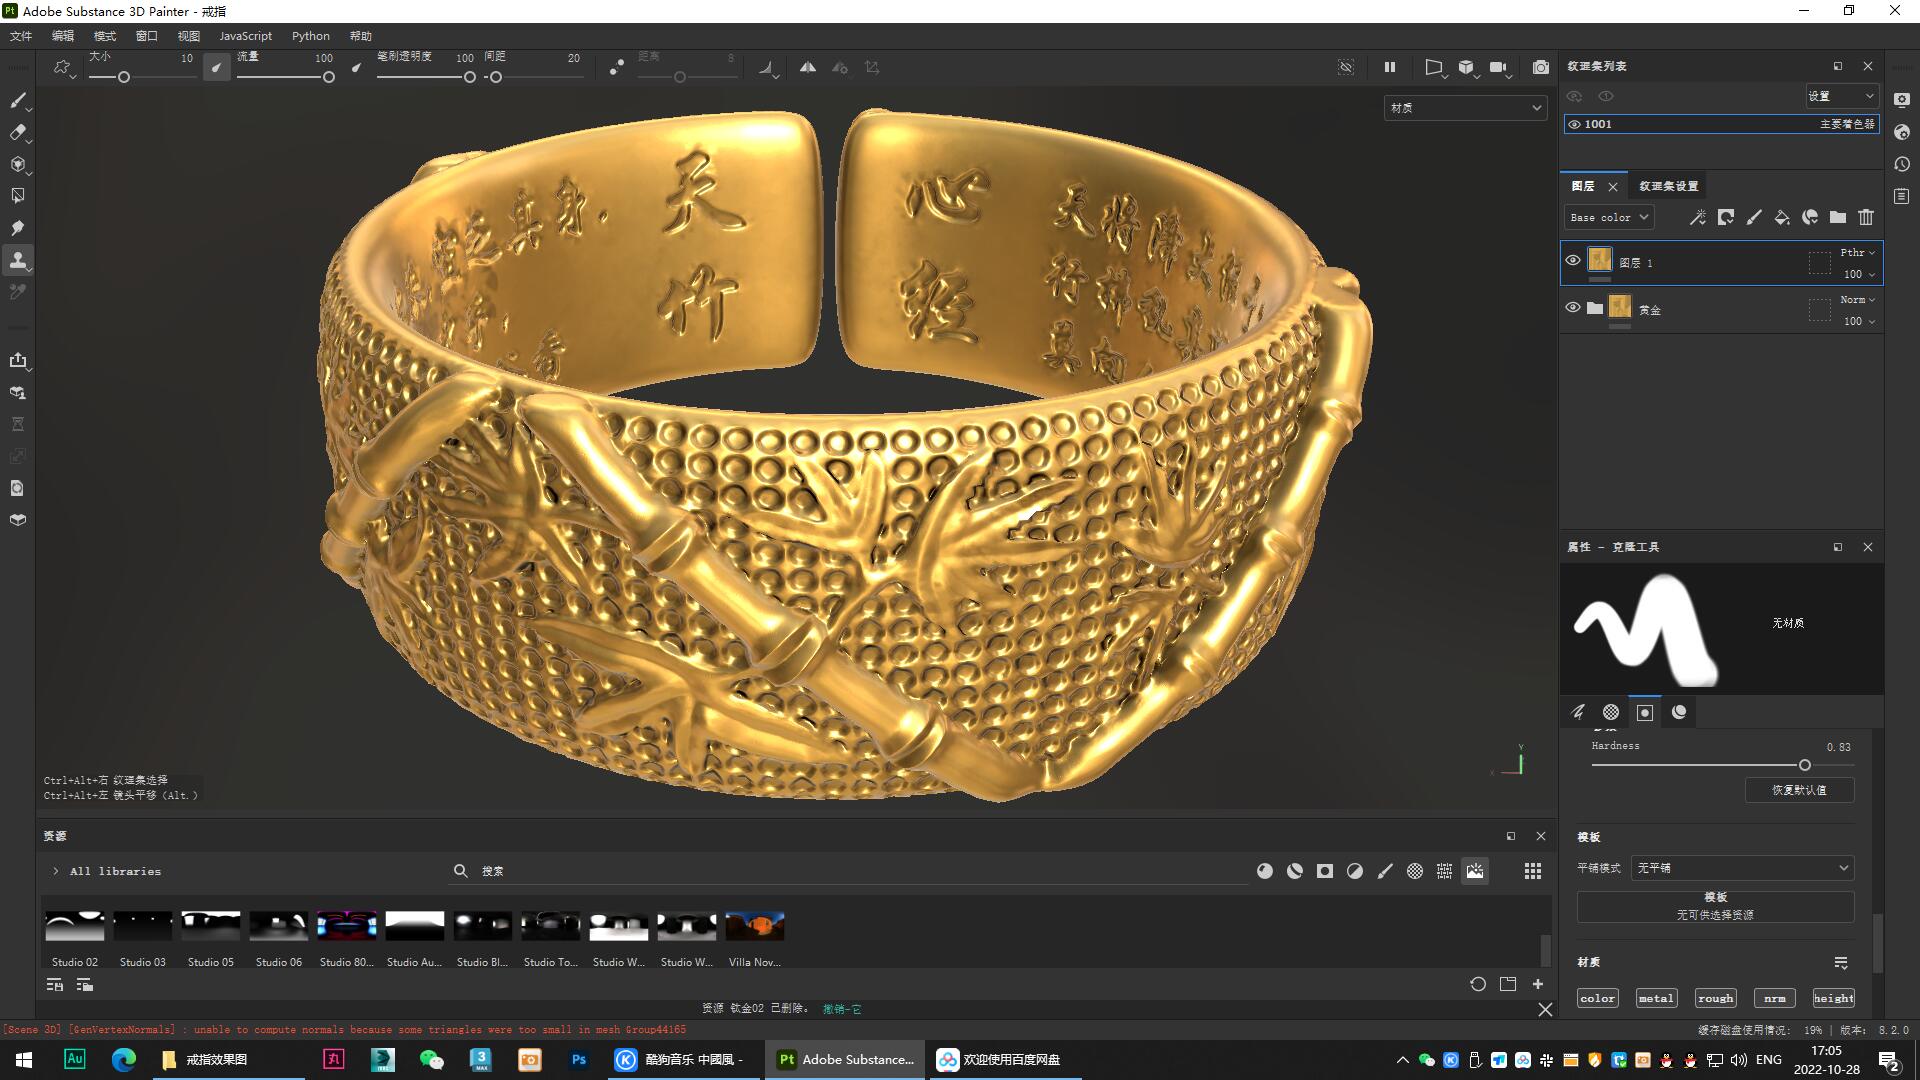Select the Clone stamp tool
This screenshot has height=1080, width=1920.
[x=18, y=259]
